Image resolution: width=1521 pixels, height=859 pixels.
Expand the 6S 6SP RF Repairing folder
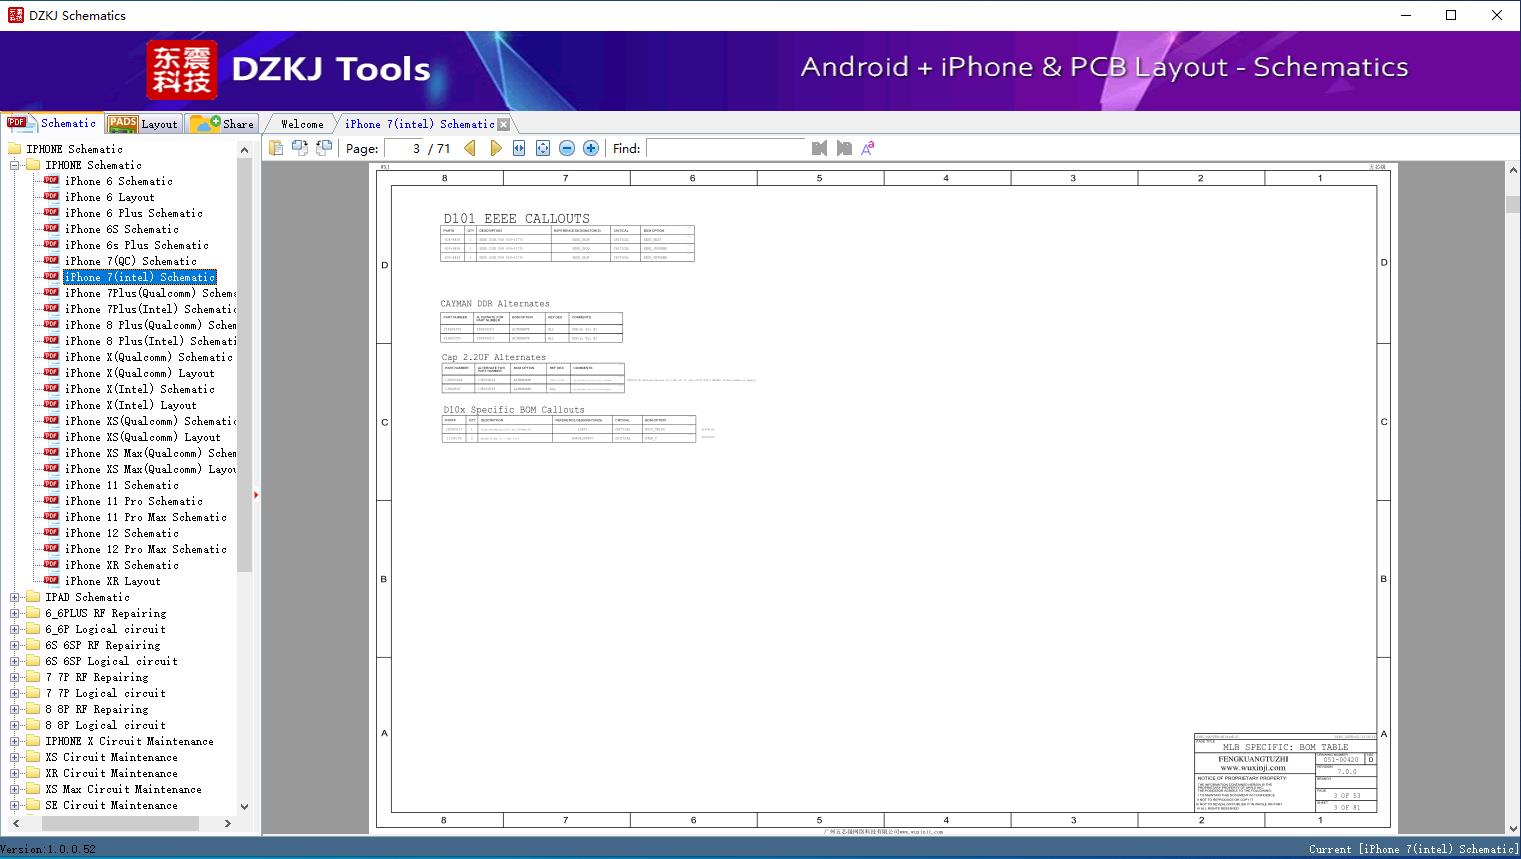point(15,645)
